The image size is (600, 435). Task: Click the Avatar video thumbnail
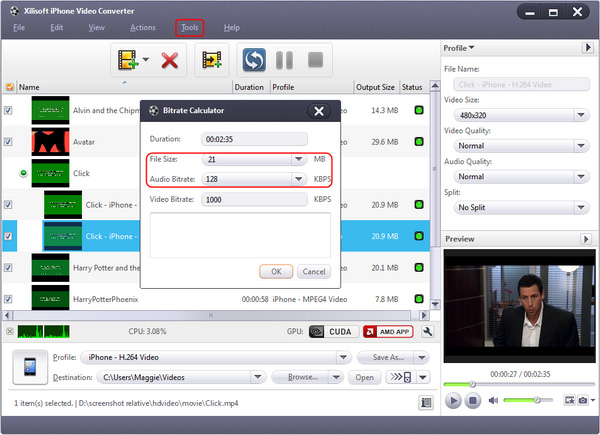click(51, 142)
